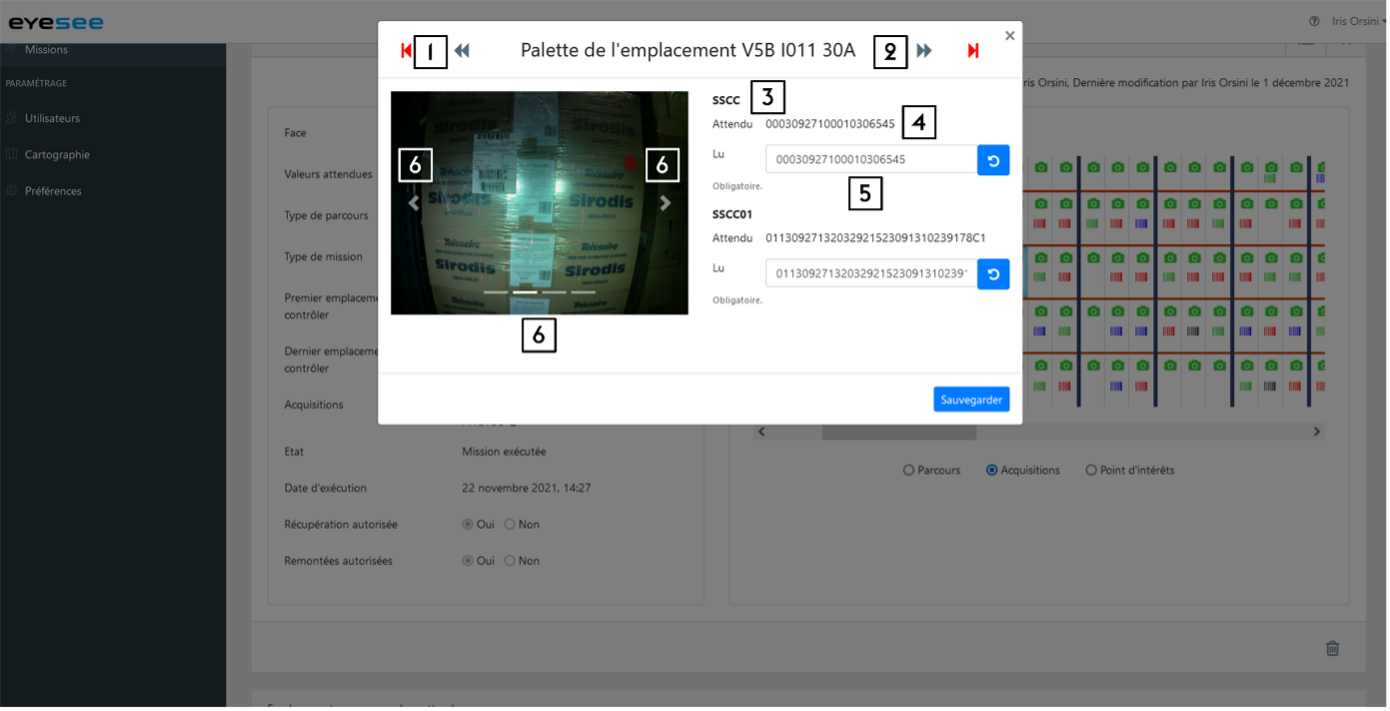1390x711 pixels.
Task: Click the dialog title 'Palette de l'emplacement V5B I011 30A'
Action: (x=688, y=50)
